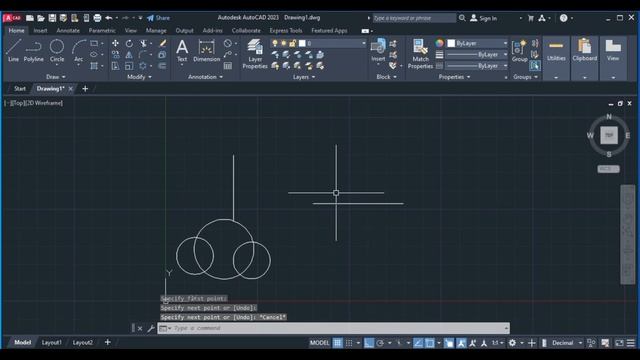The image size is (640, 360).
Task: Toggle drawing grid display in status bar
Action: 338,343
